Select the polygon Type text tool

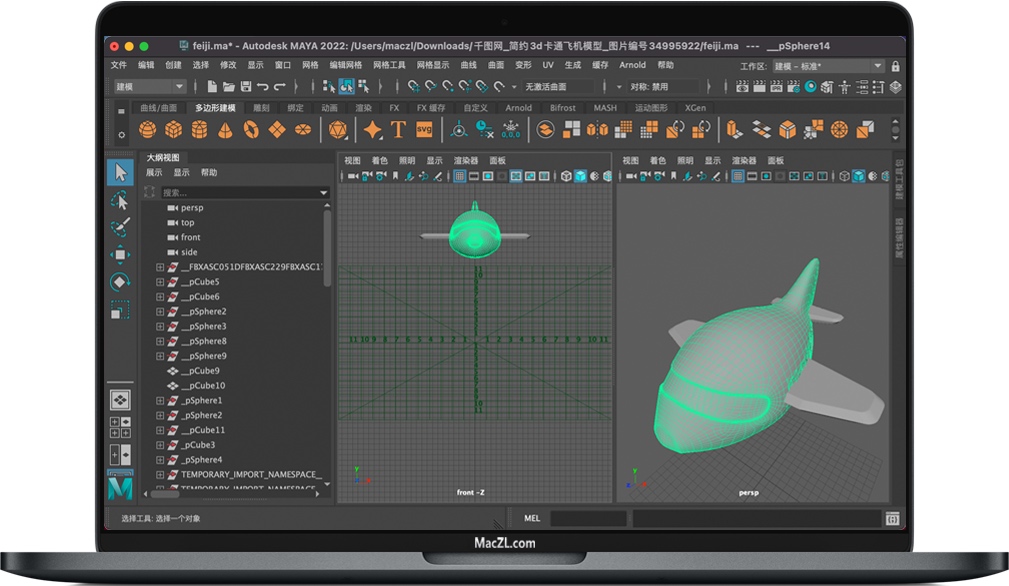(398, 130)
